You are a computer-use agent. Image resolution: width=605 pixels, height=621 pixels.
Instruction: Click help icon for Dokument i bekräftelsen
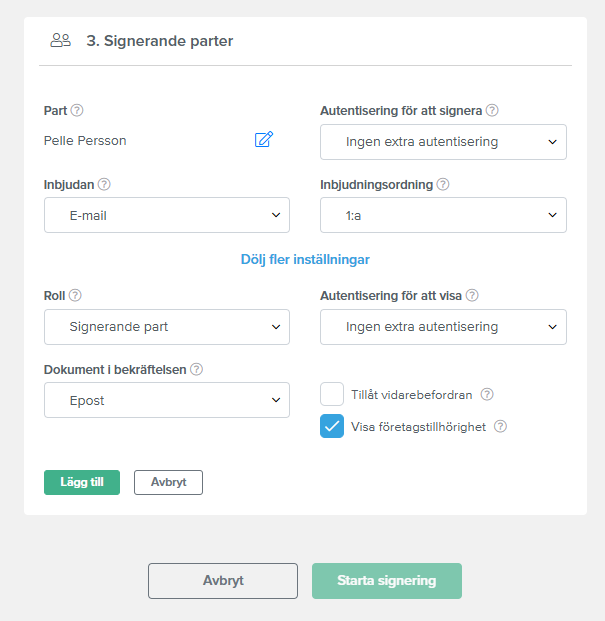(x=196, y=369)
